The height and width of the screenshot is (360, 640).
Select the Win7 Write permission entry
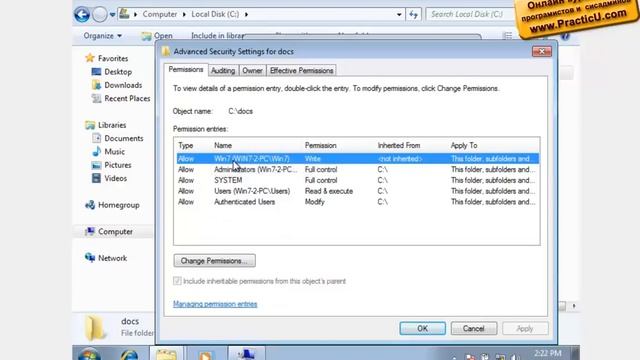(358, 159)
